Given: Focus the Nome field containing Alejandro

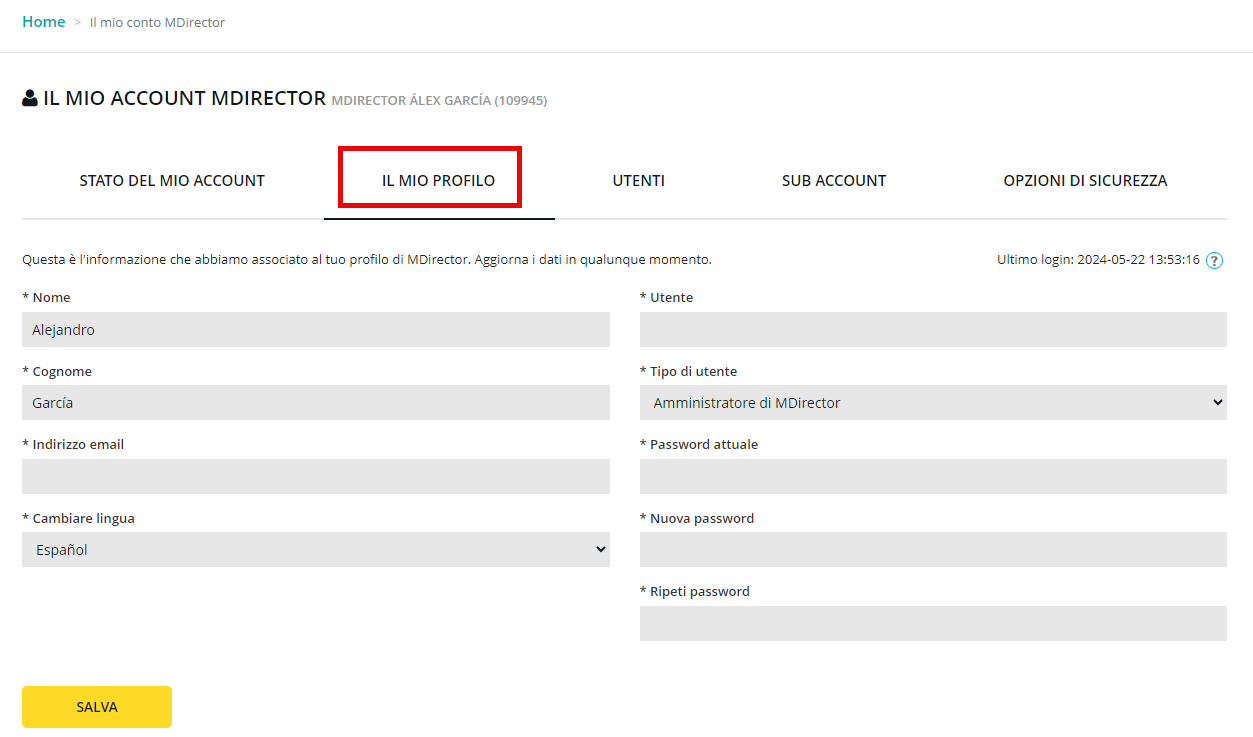Looking at the screenshot, I should tap(315, 330).
